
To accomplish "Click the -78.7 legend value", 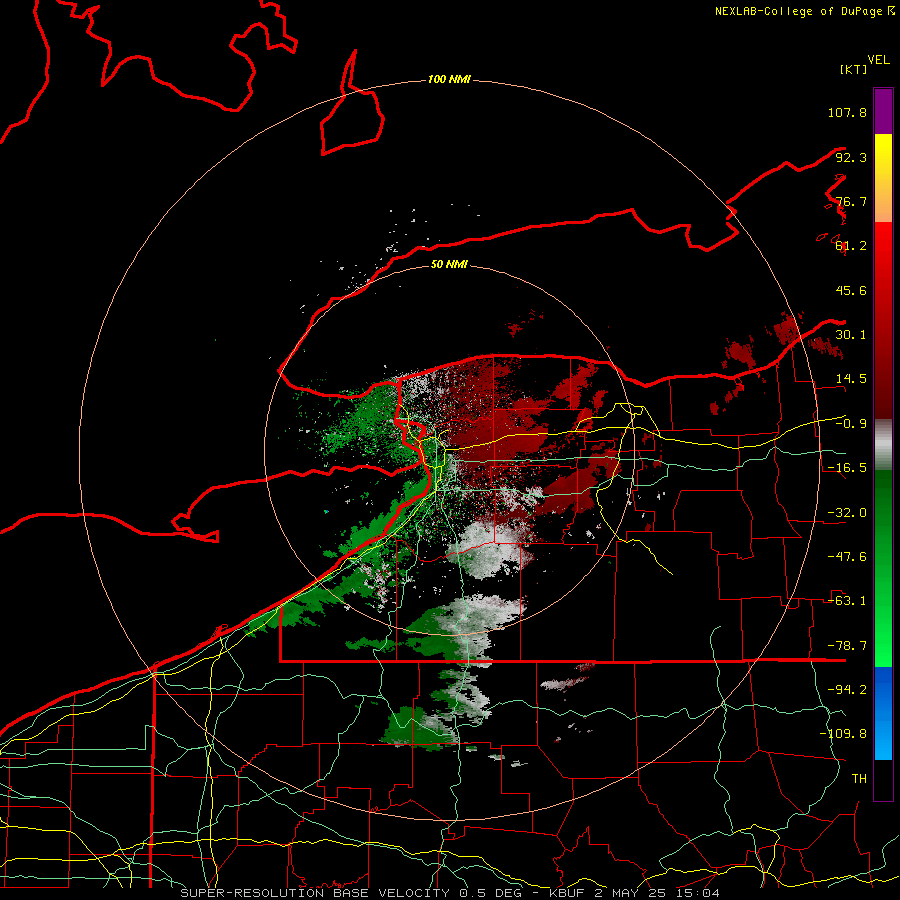I will [847, 646].
